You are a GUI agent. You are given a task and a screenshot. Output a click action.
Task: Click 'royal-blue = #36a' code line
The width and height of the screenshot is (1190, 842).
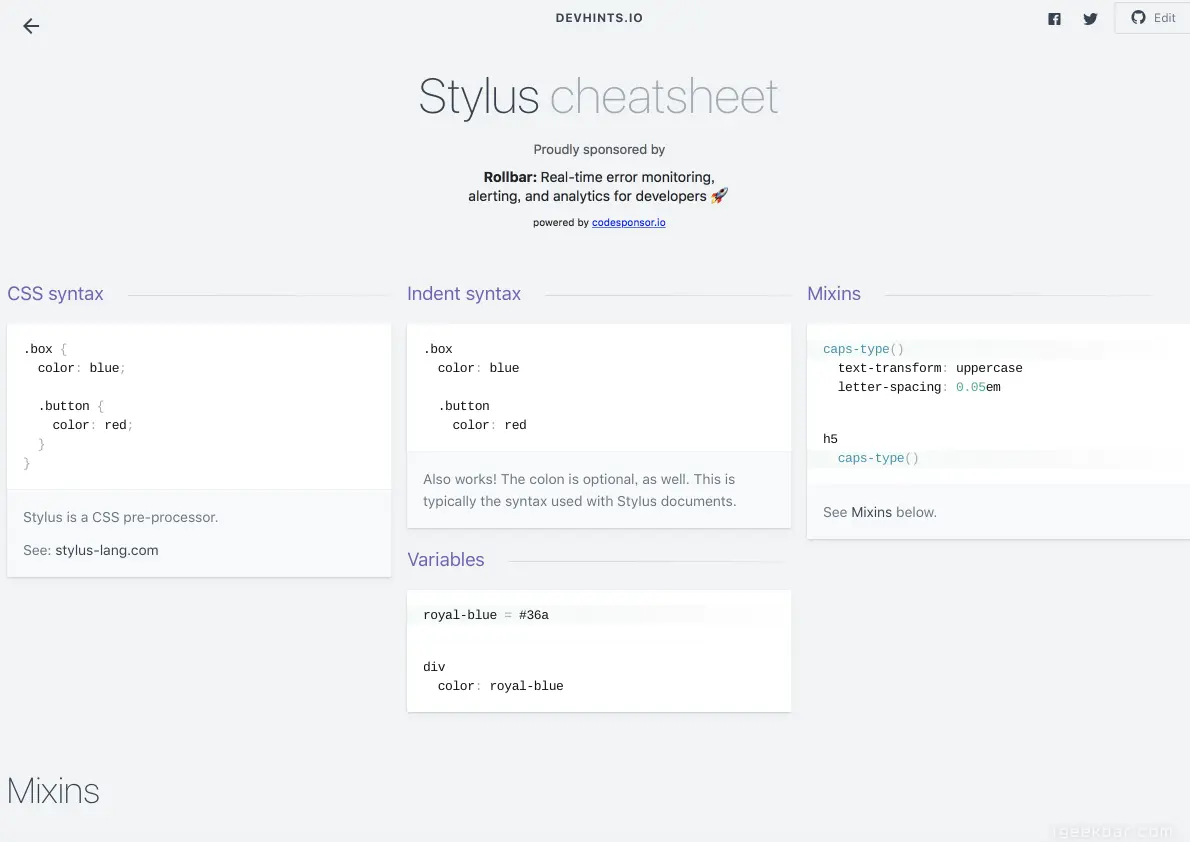(x=486, y=615)
